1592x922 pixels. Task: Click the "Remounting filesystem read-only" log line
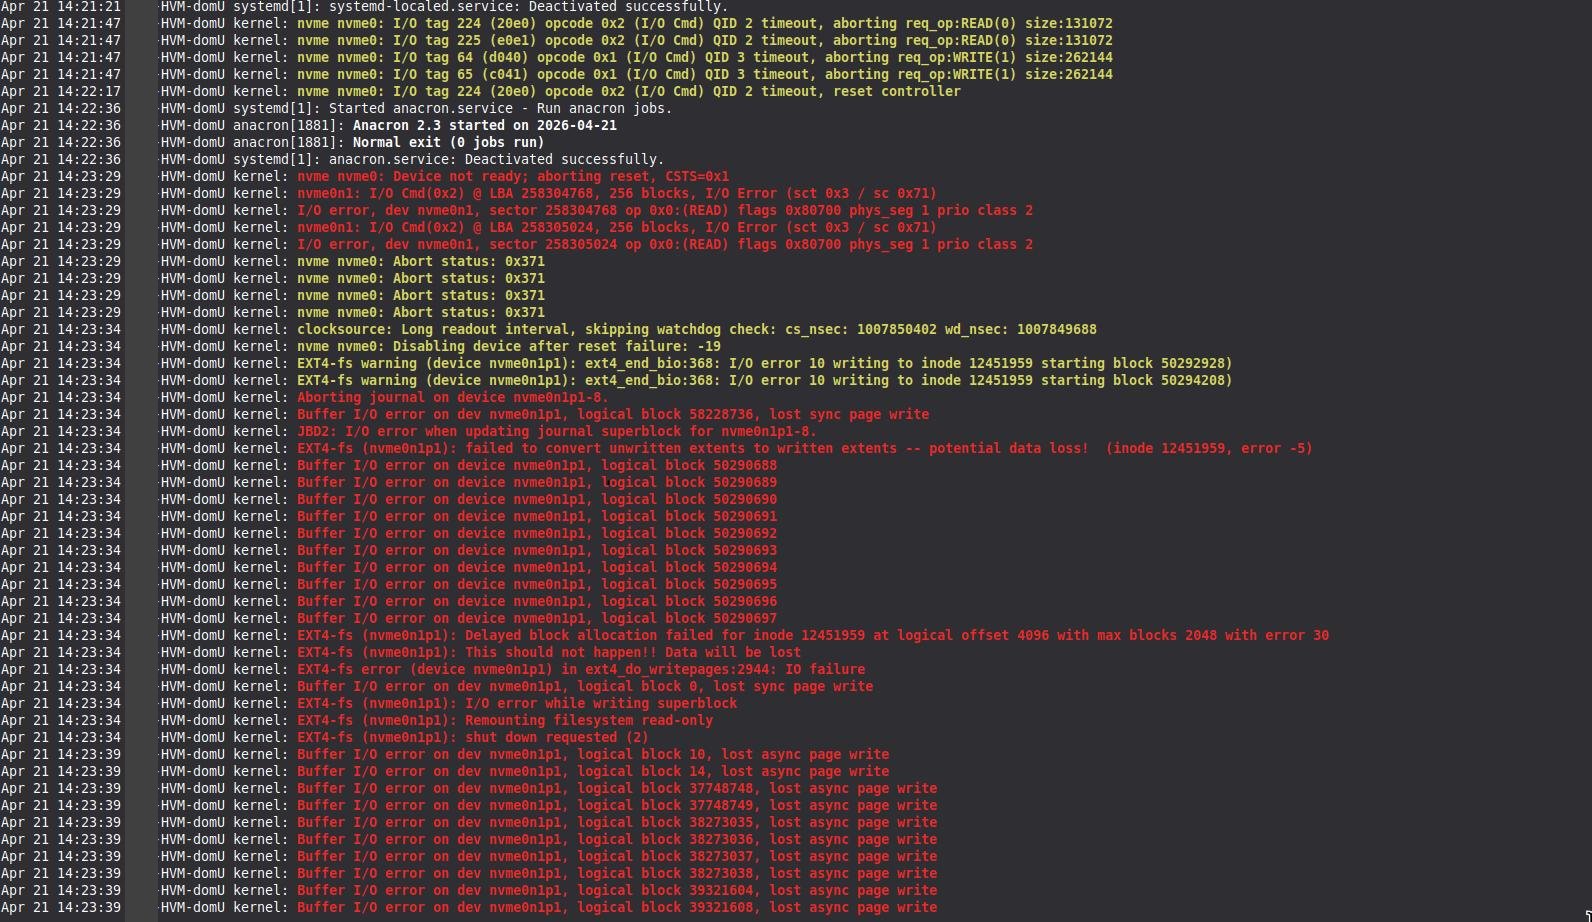click(504, 720)
